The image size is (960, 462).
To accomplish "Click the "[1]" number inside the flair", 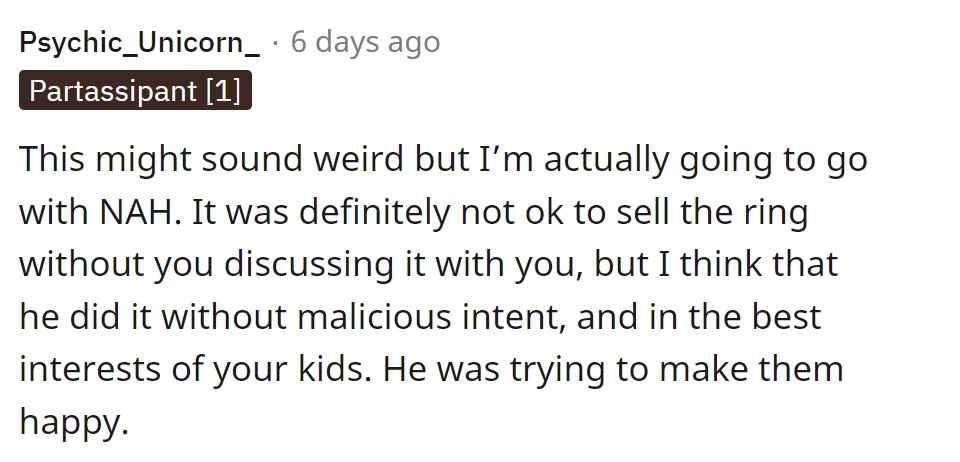I will tap(223, 91).
